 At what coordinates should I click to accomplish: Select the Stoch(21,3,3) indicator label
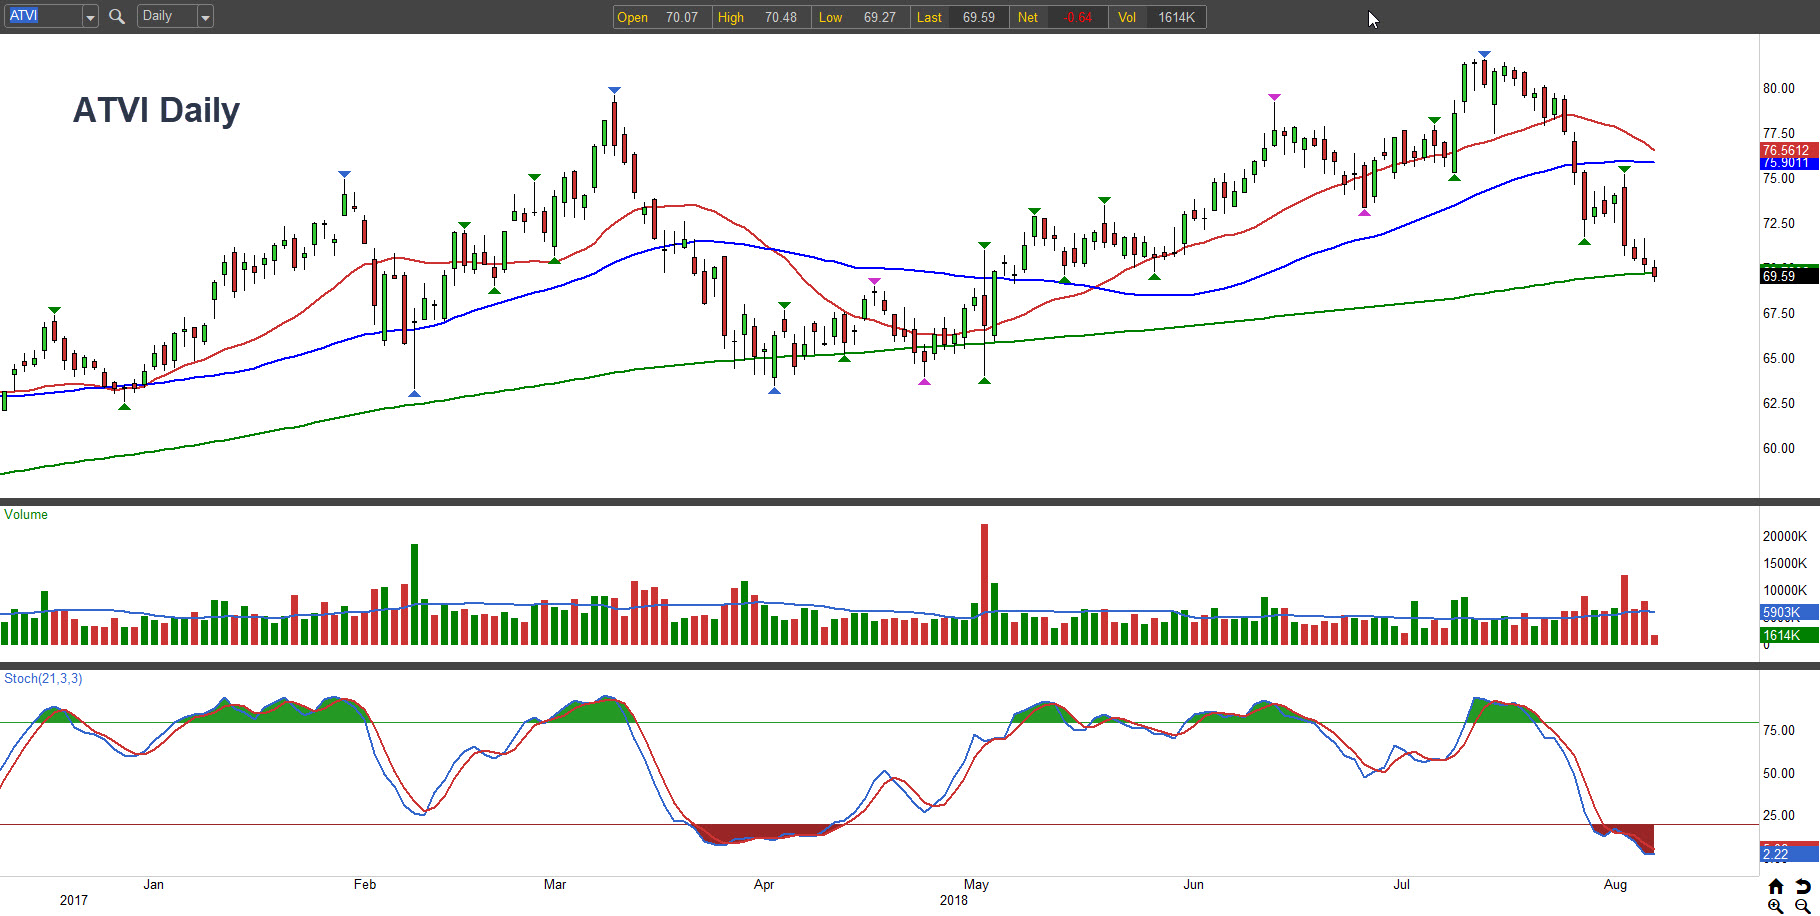point(43,679)
